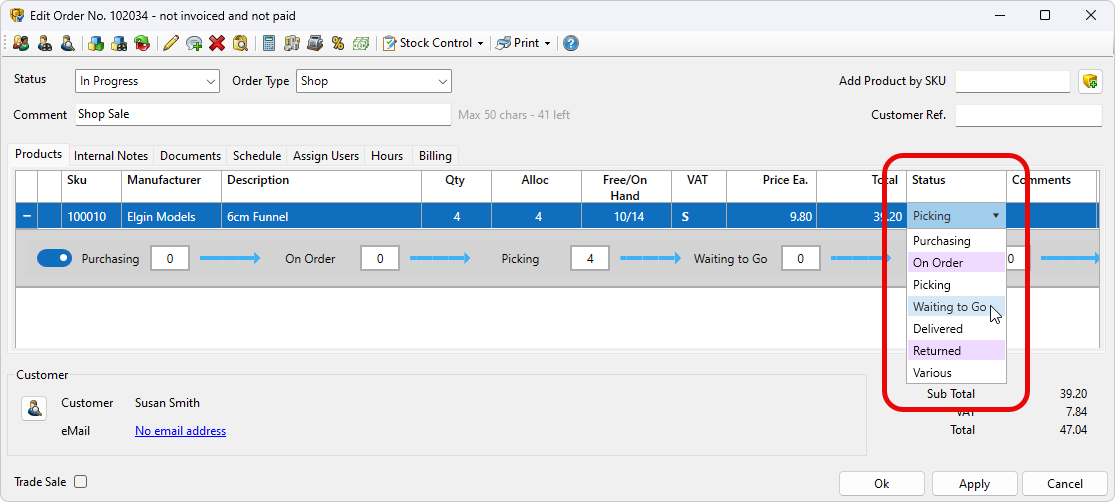The width and height of the screenshot is (1115, 502).
Task: Click the add comment speech bubble icon
Action: (x=194, y=43)
